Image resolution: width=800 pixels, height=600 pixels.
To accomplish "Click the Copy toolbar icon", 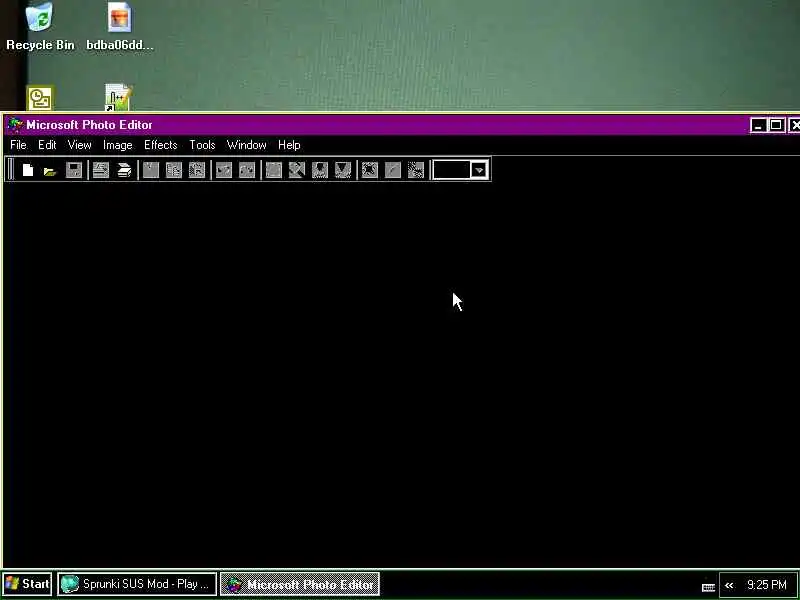I will (x=174, y=170).
